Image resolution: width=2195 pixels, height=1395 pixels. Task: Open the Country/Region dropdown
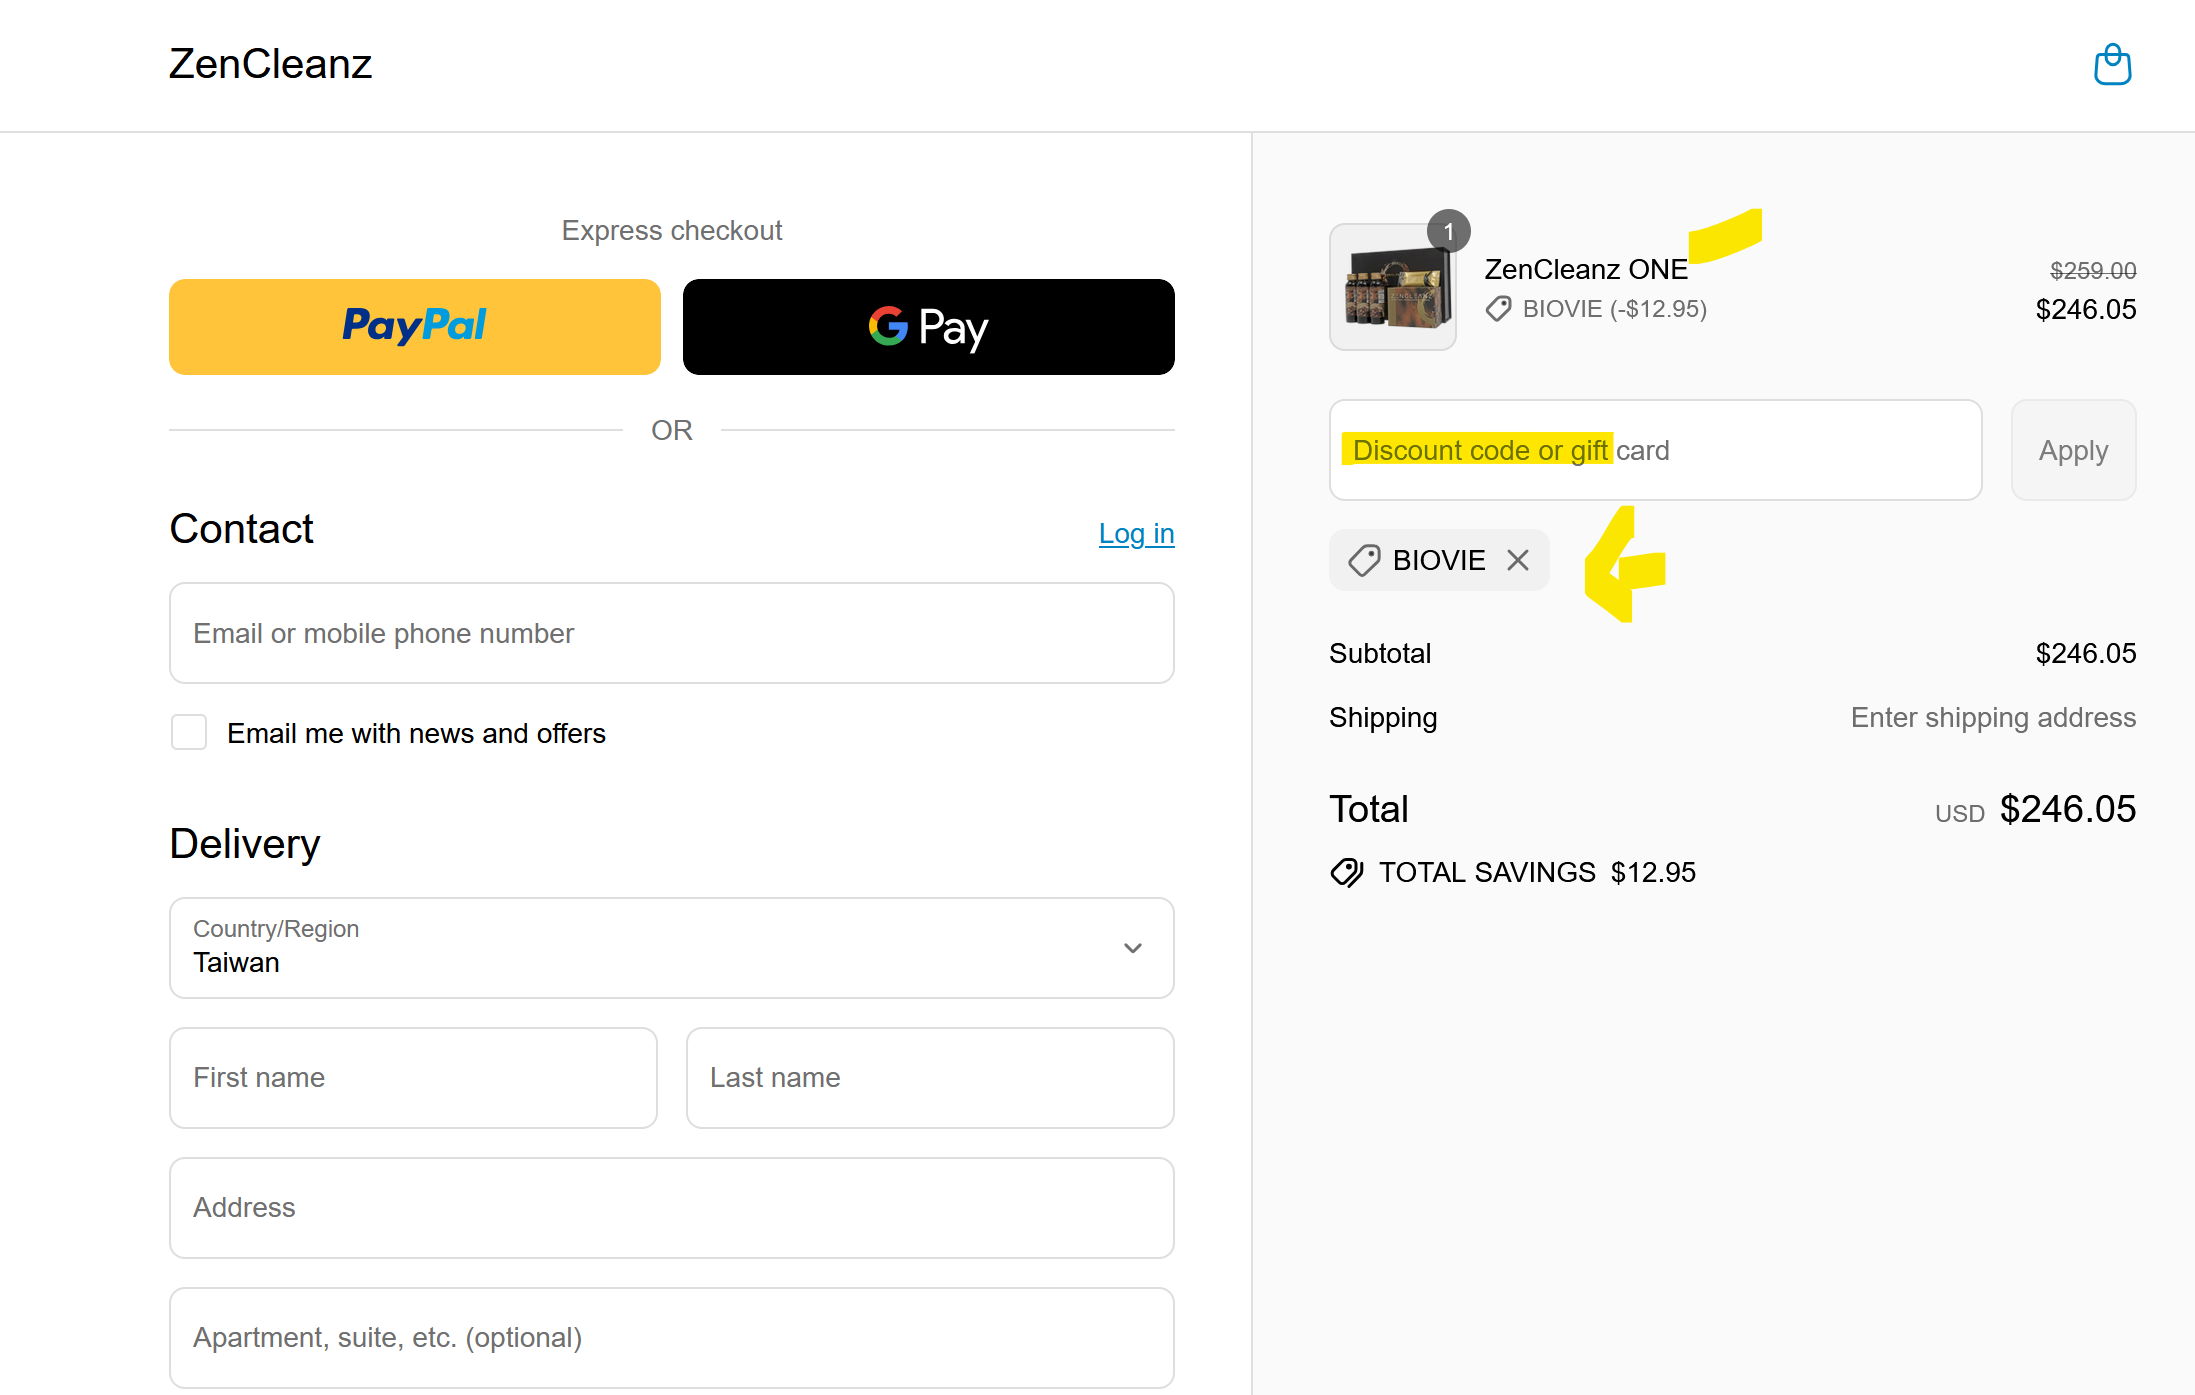pyautogui.click(x=672, y=948)
